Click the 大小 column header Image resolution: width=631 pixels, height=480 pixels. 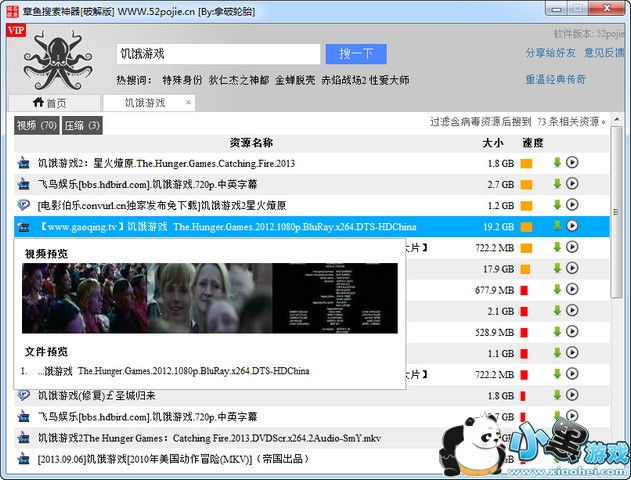(x=493, y=143)
